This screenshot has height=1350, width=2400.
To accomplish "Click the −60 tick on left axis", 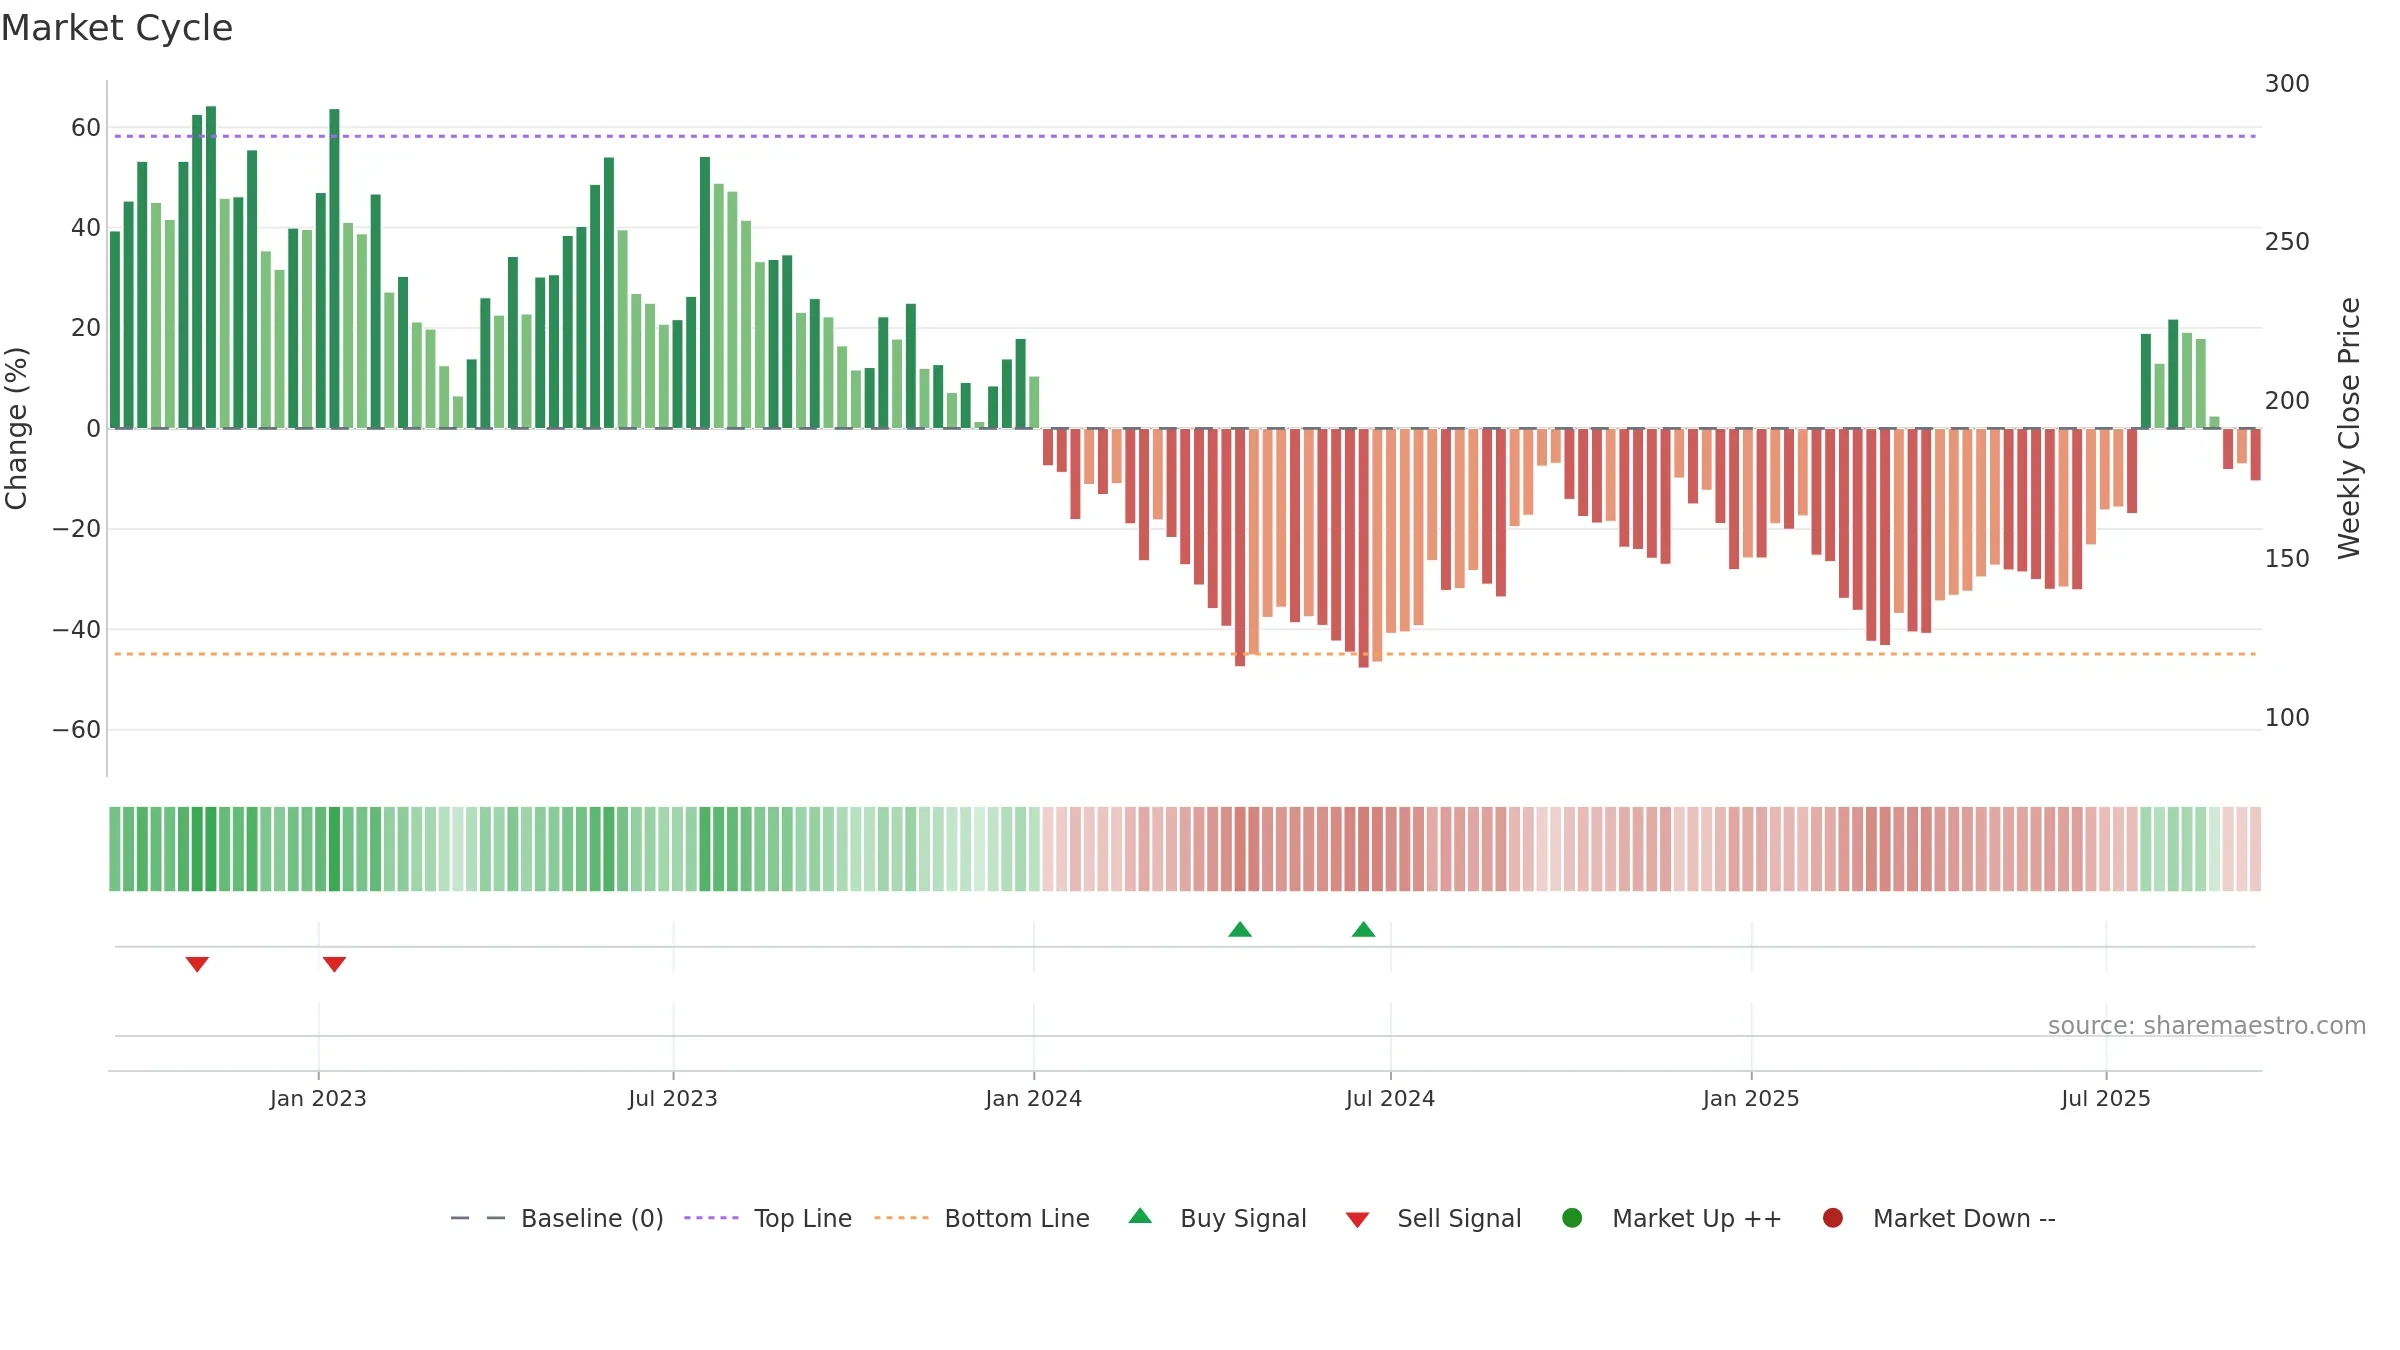I will pyautogui.click(x=77, y=730).
